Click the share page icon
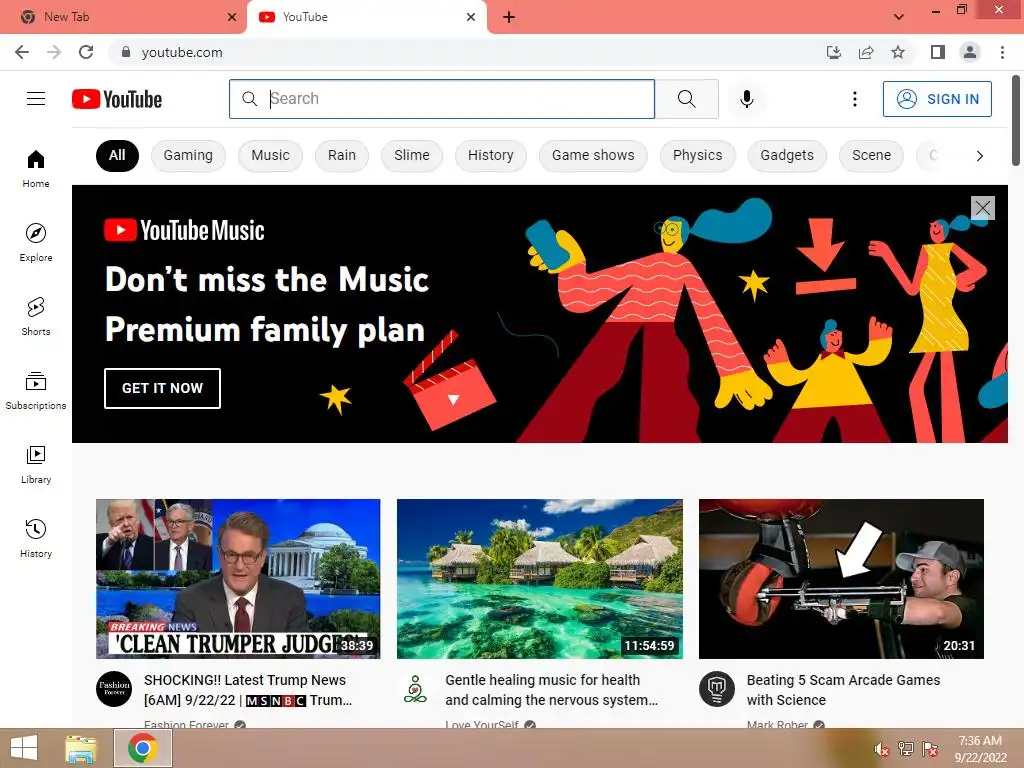 point(866,52)
